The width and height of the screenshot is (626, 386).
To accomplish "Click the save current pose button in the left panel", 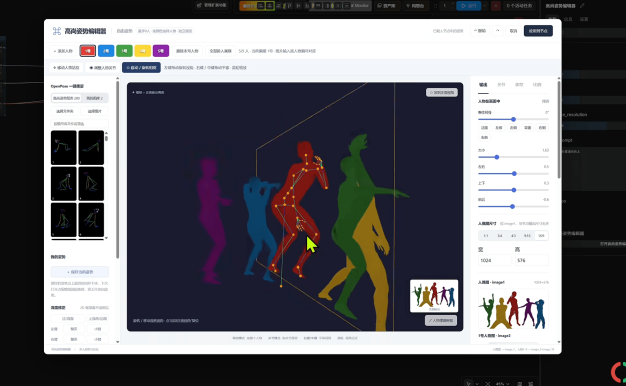I will click(x=80, y=272).
